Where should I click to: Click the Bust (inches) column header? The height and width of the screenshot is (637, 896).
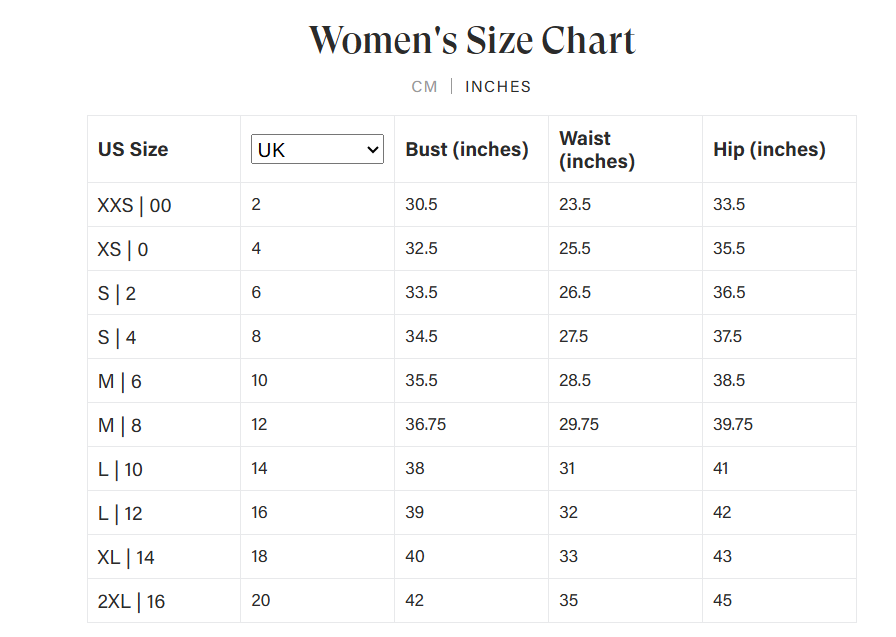click(x=466, y=149)
